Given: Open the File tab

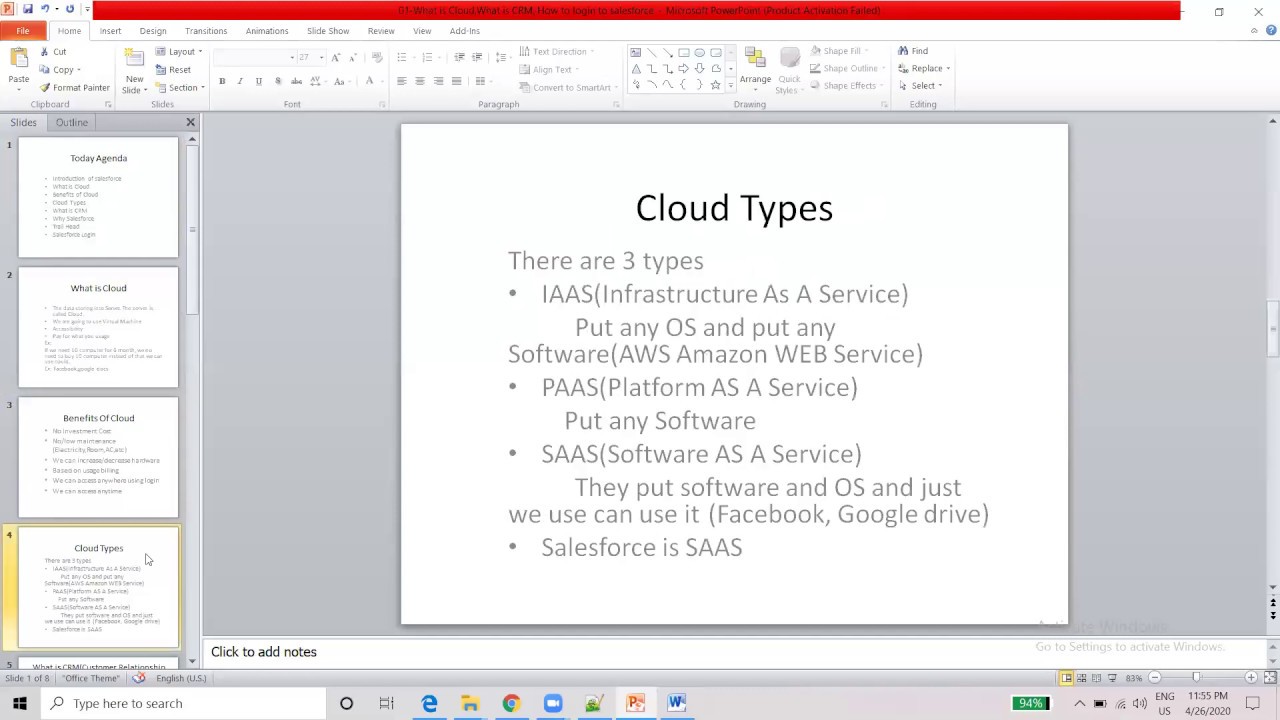Looking at the screenshot, I should pyautogui.click(x=23, y=31).
